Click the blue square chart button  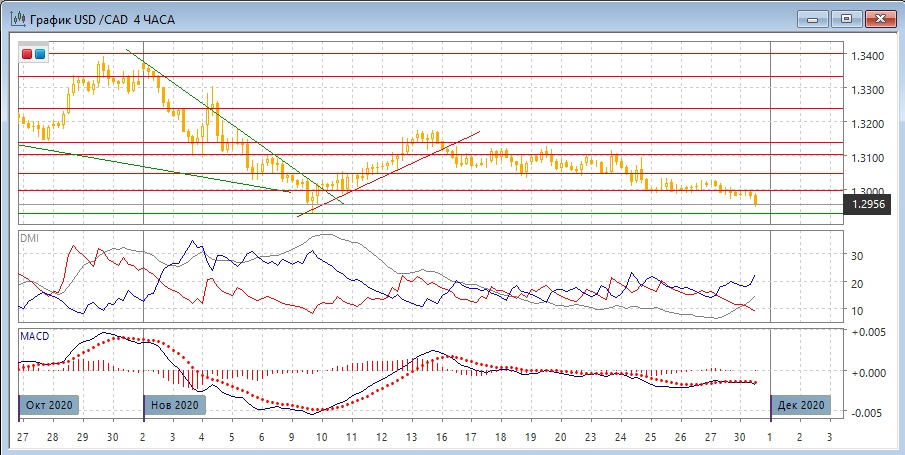pyautogui.click(x=40, y=54)
